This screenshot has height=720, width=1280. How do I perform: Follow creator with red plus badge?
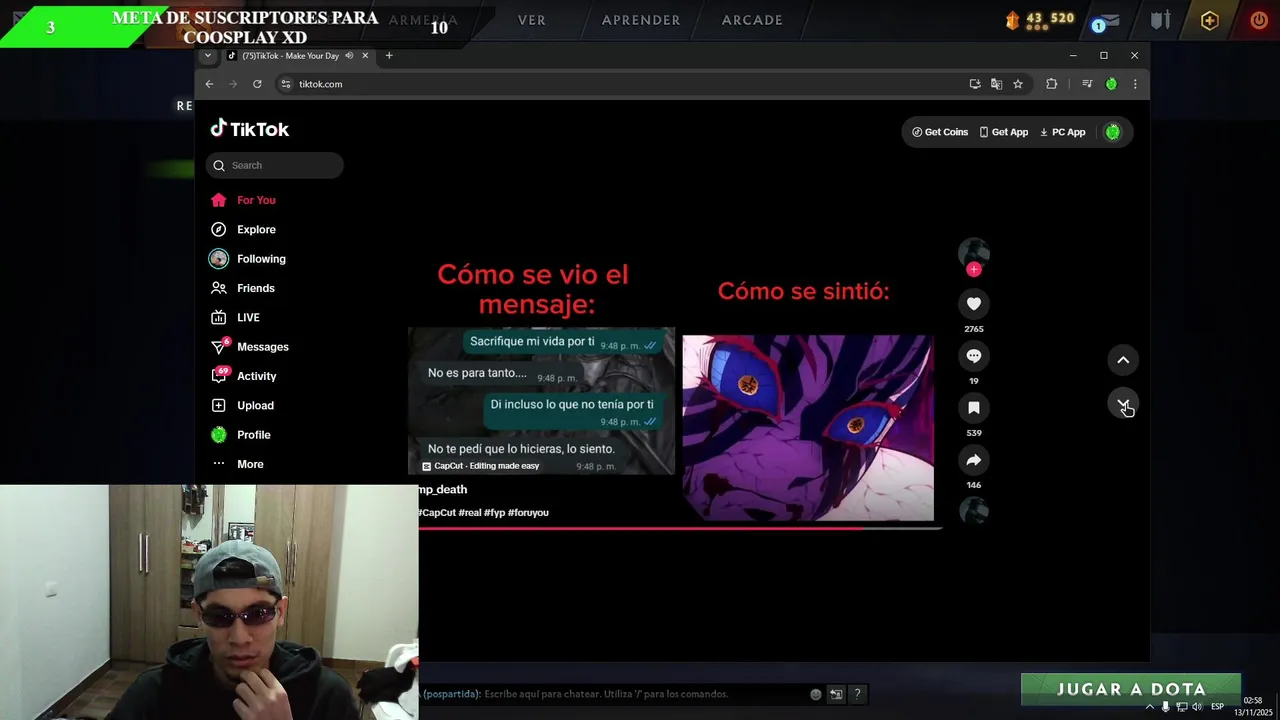click(973, 269)
